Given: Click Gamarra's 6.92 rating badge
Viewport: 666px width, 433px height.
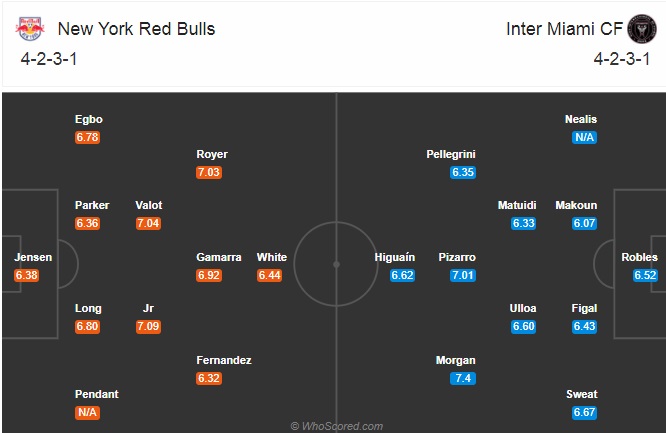Looking at the screenshot, I should (x=208, y=275).
